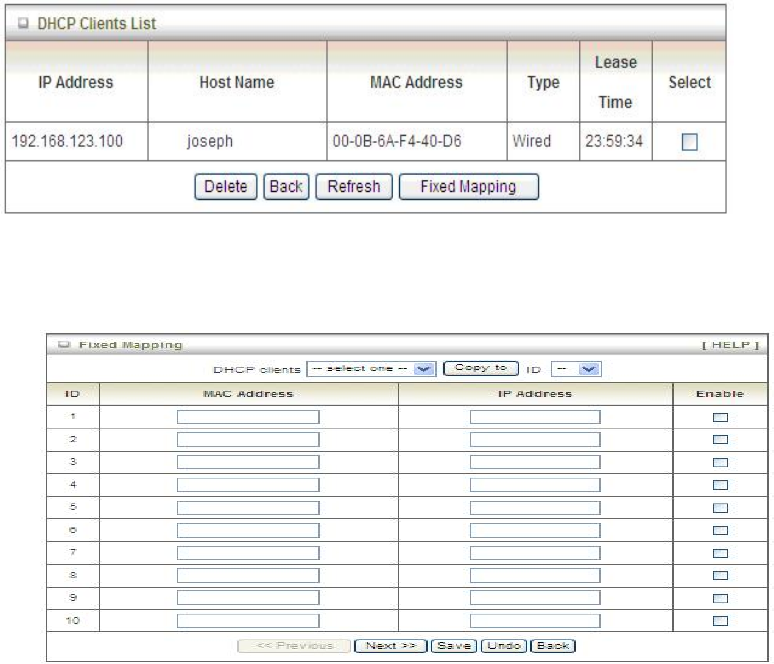Click the IP Address field for ID 3
This screenshot has height=664, width=774.
click(535, 462)
